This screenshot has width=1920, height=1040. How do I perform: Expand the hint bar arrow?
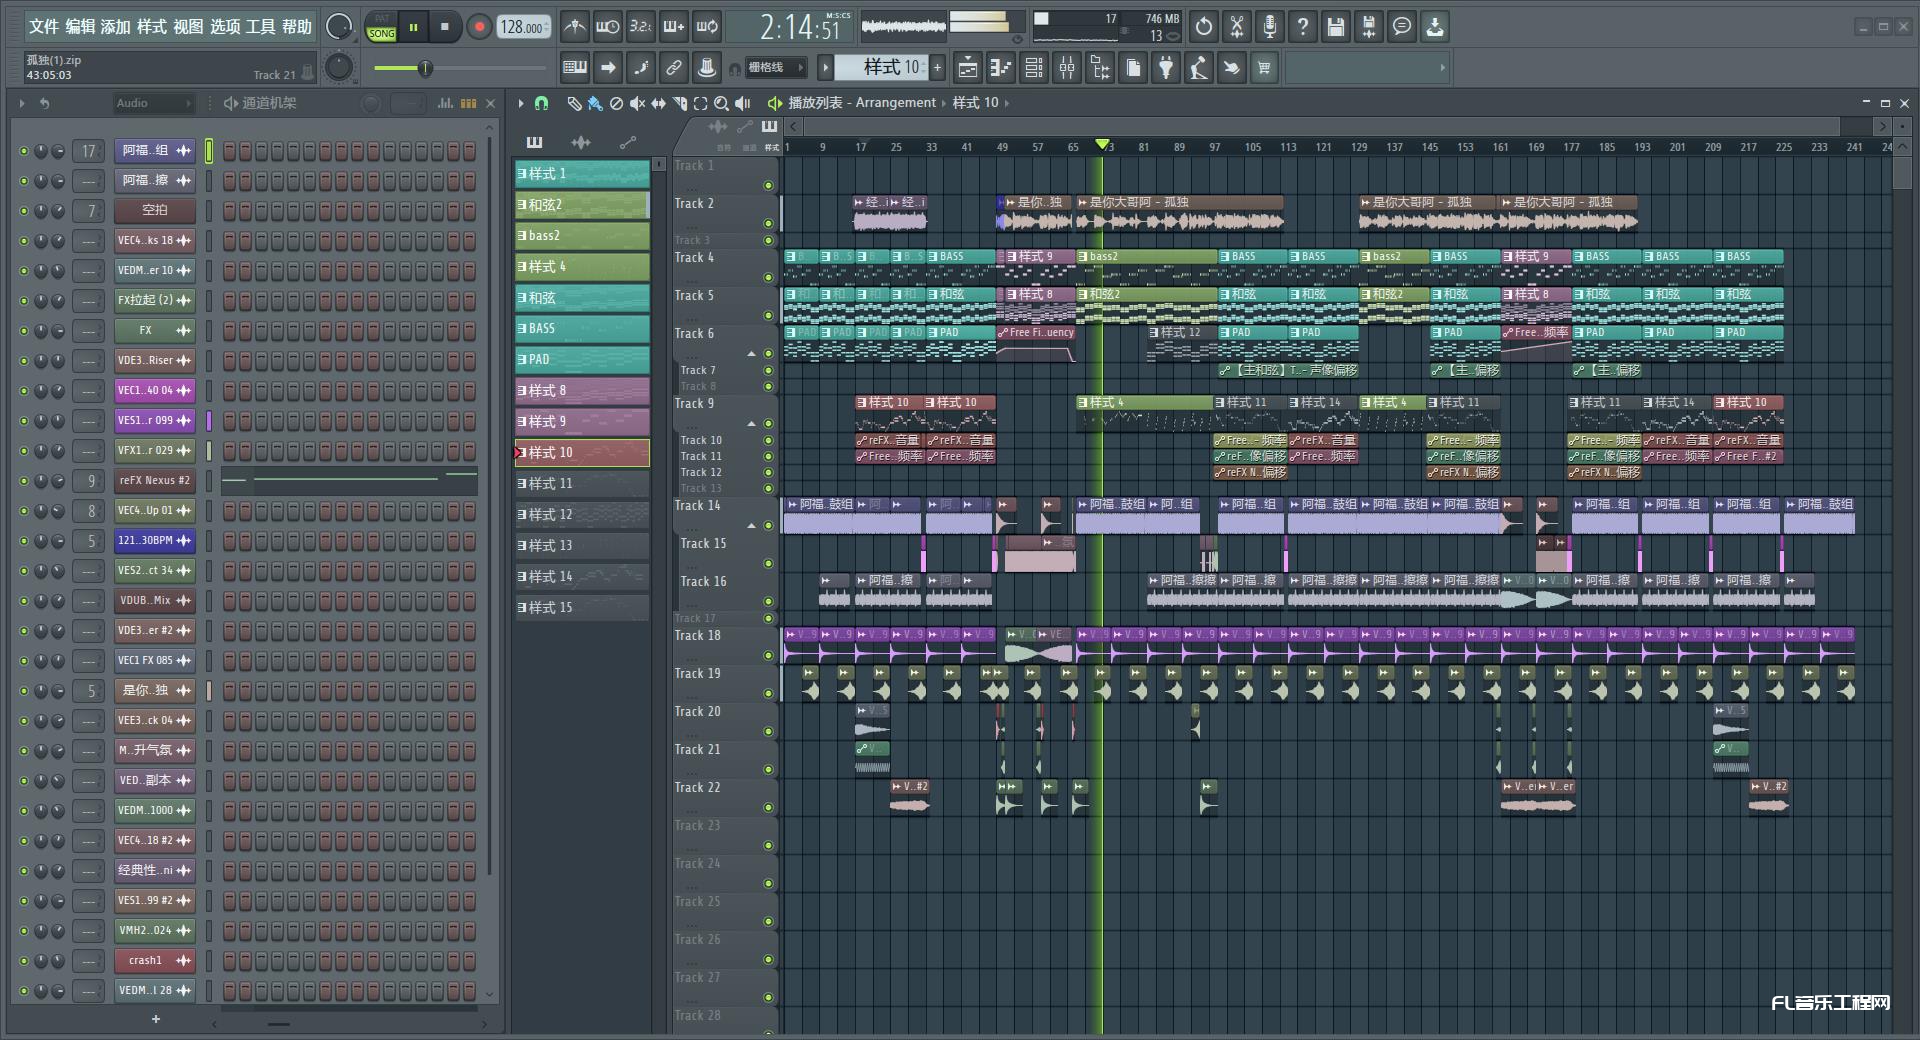tap(1441, 68)
